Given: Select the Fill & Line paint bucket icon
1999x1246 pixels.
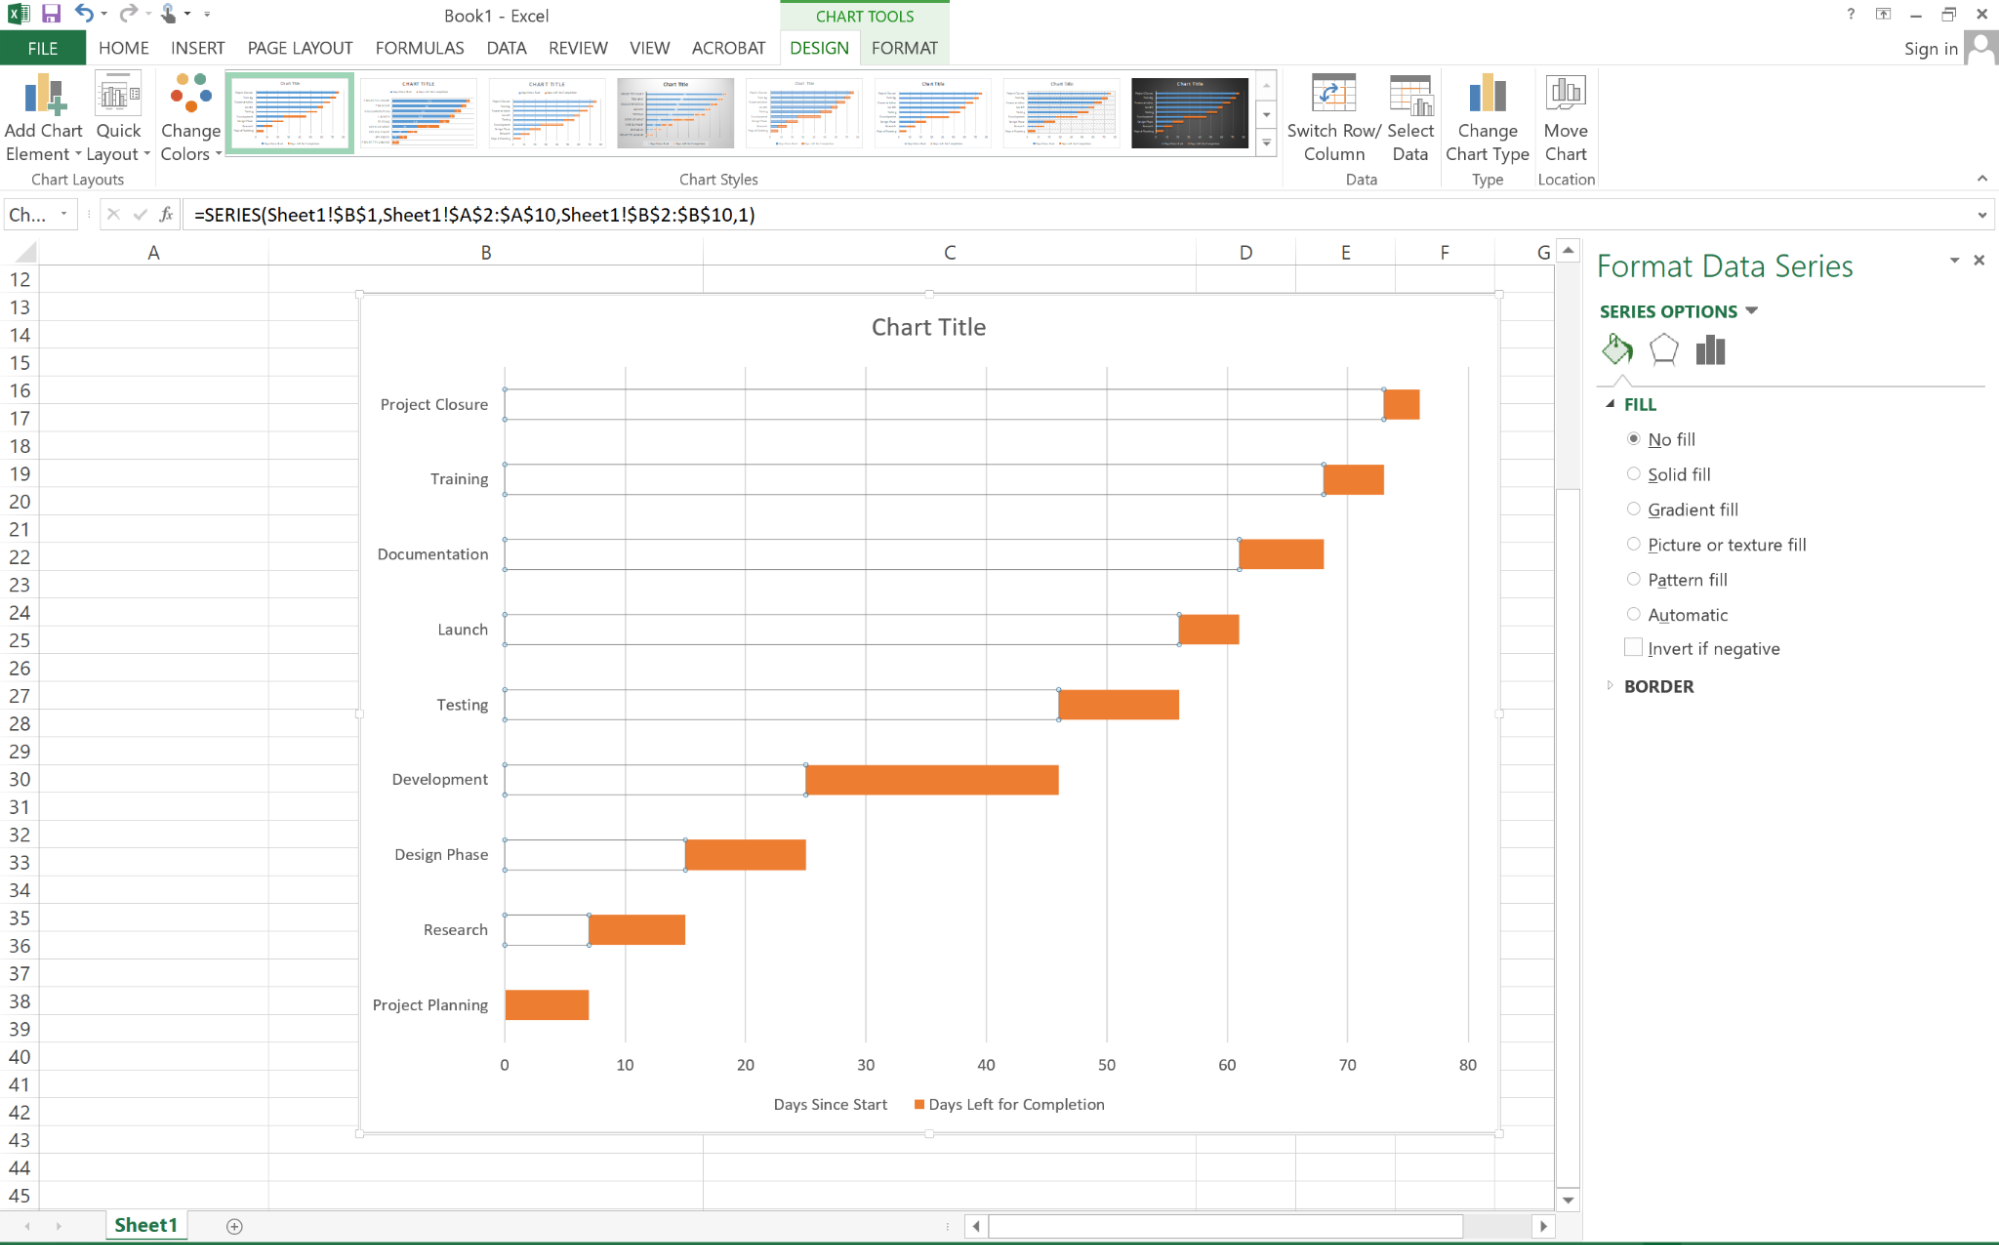Looking at the screenshot, I should 1617,350.
